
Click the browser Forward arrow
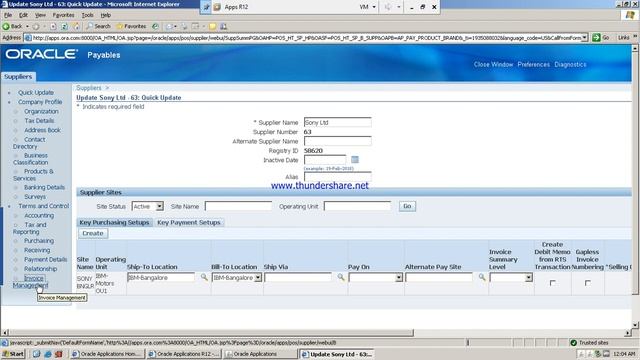tap(36, 26)
